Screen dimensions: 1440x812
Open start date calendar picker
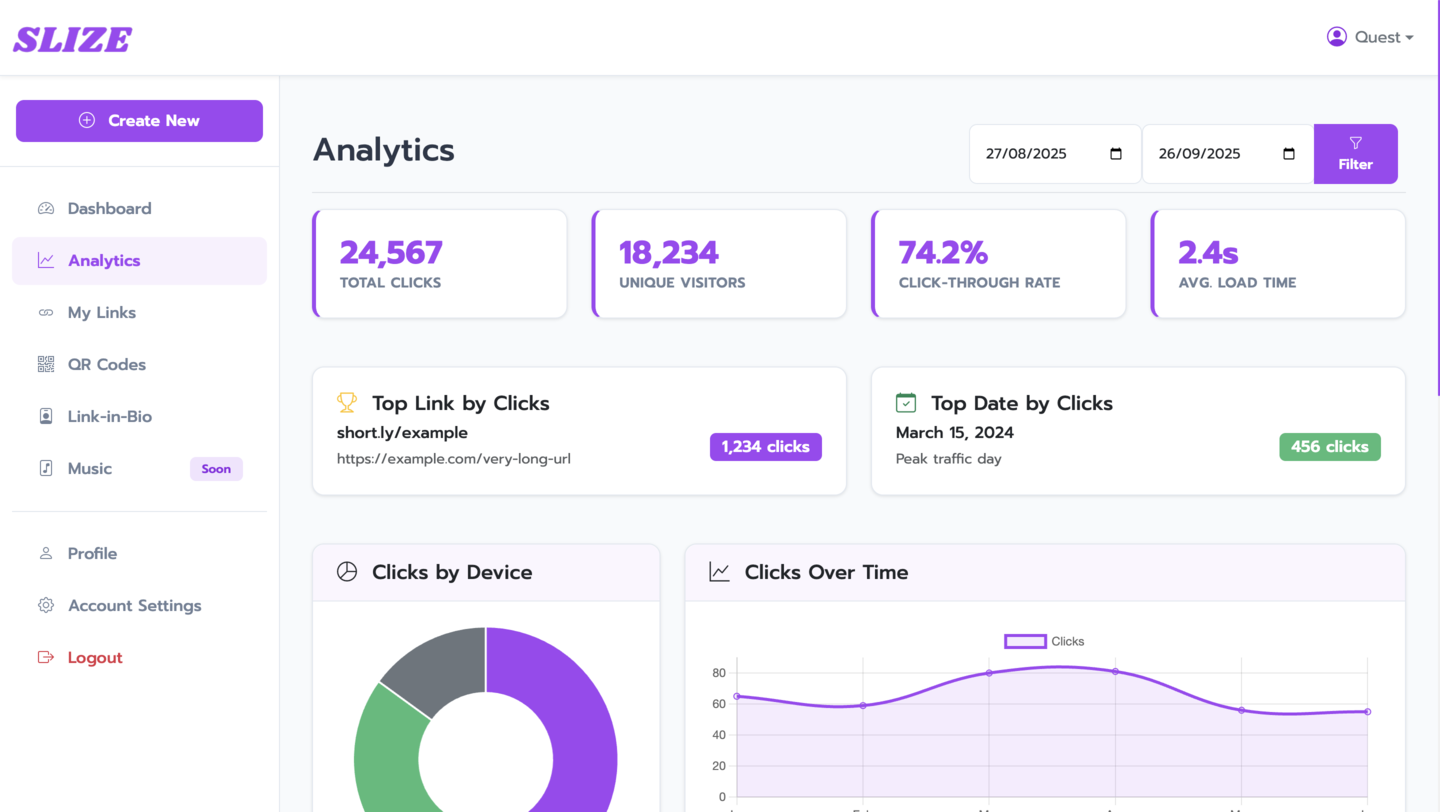(1116, 154)
